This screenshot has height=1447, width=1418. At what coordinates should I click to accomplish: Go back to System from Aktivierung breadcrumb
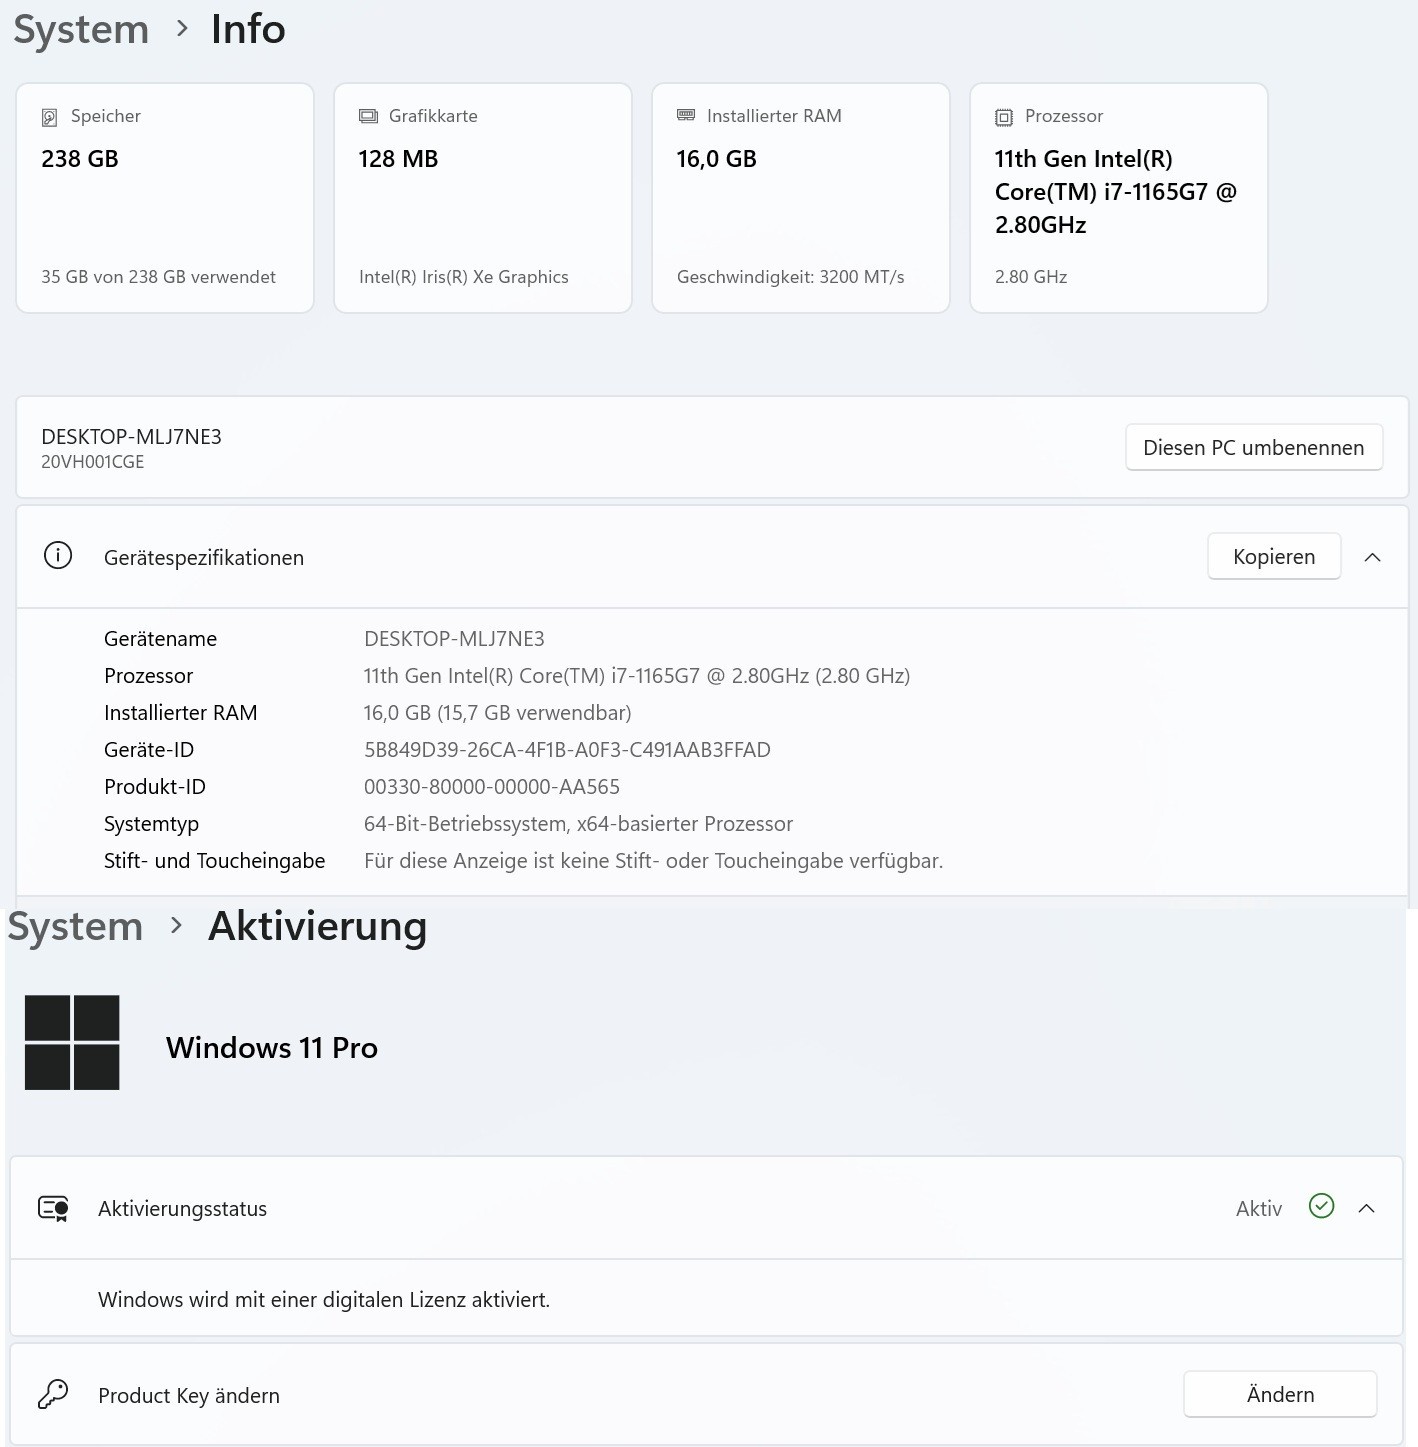(x=76, y=926)
